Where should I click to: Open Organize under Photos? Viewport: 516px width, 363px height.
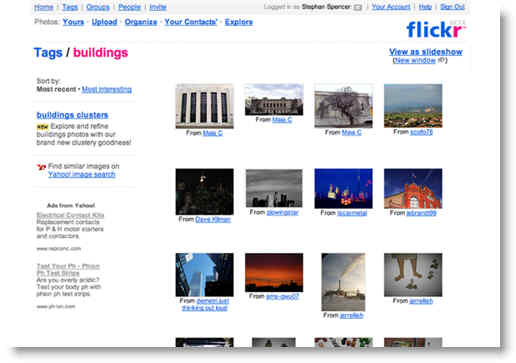click(141, 22)
